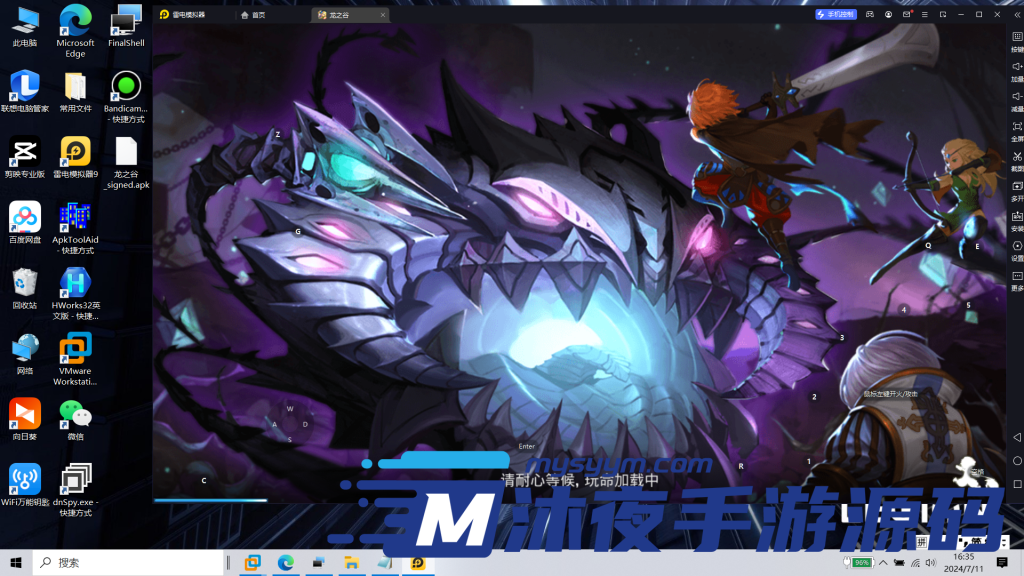
Task: Click the Android back triangle button
Action: (1017, 438)
